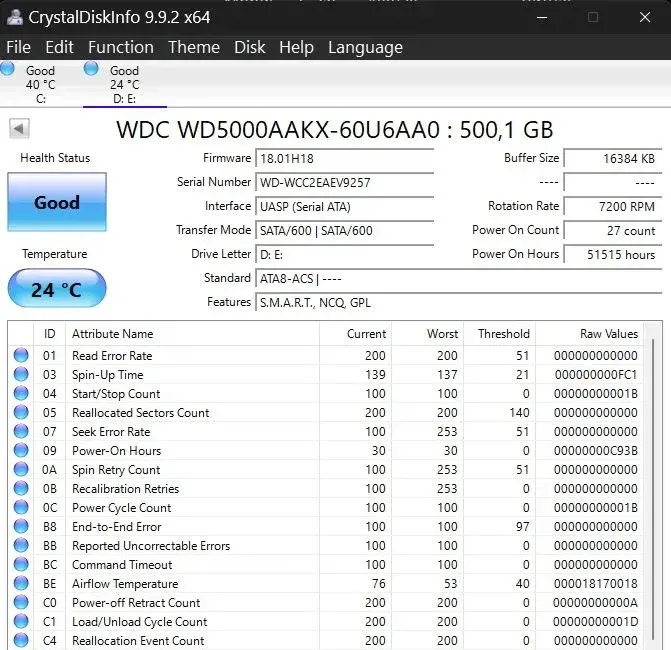671x650 pixels.
Task: Click the Worst column header
Action: (427, 334)
